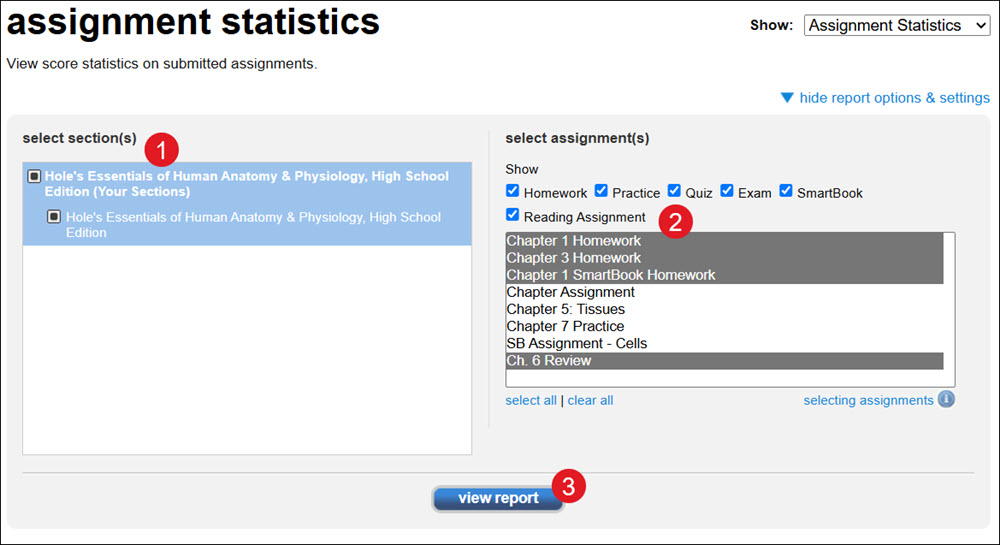The height and width of the screenshot is (545, 1000).
Task: Click the info icon beside selecting assignments
Action: [946, 400]
